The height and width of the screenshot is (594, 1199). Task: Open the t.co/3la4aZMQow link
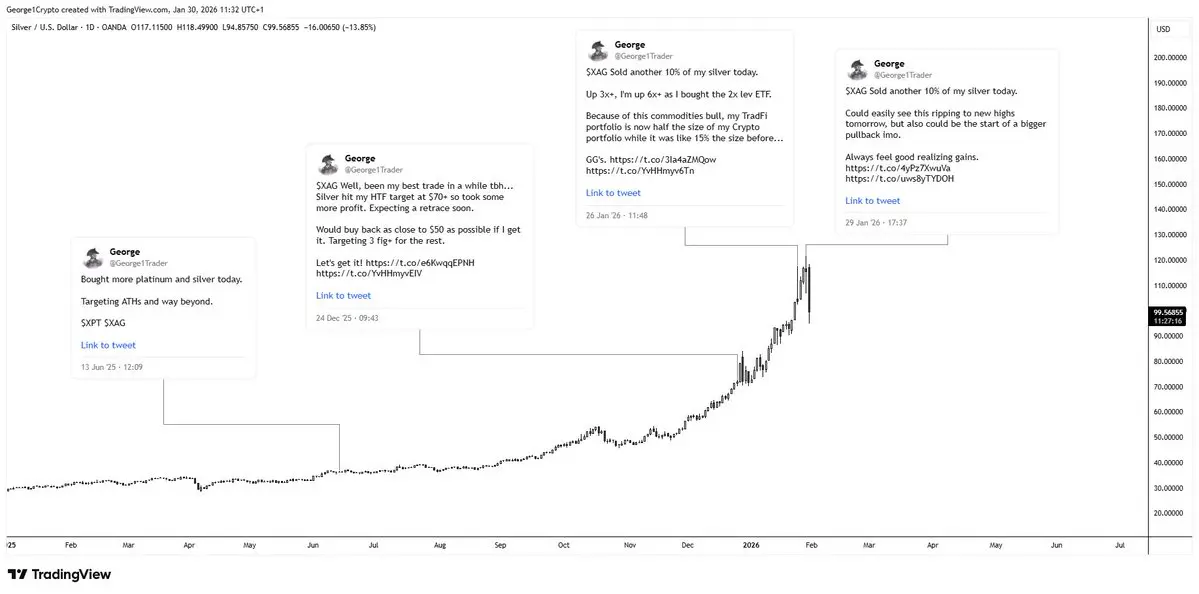661,159
